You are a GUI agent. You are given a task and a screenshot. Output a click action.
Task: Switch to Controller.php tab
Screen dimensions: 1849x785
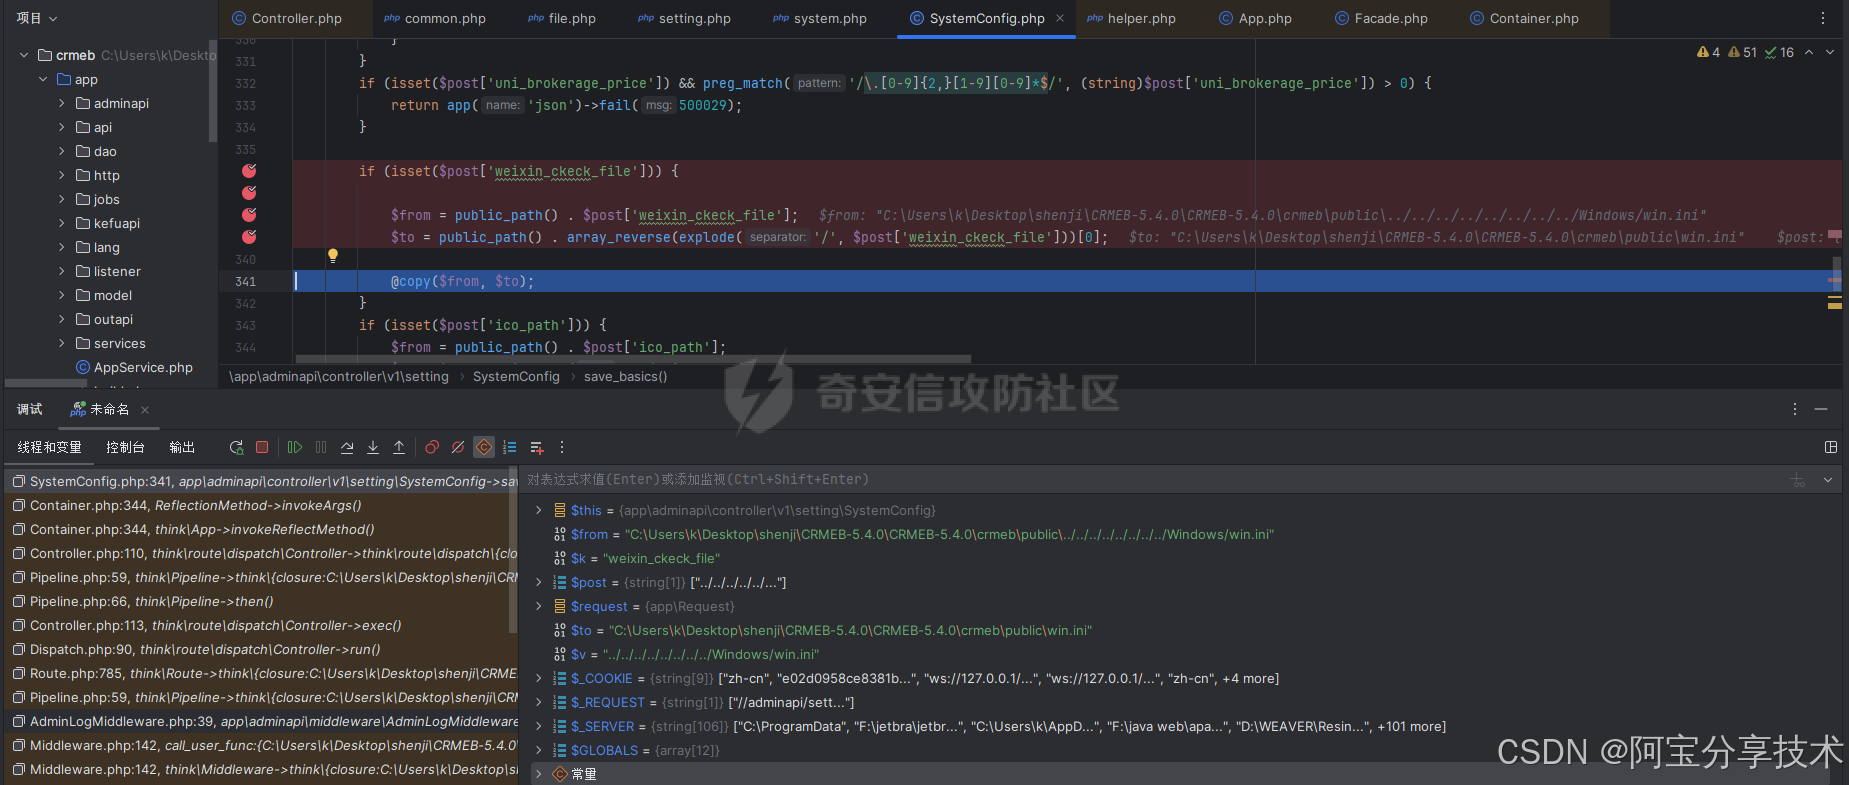(287, 18)
